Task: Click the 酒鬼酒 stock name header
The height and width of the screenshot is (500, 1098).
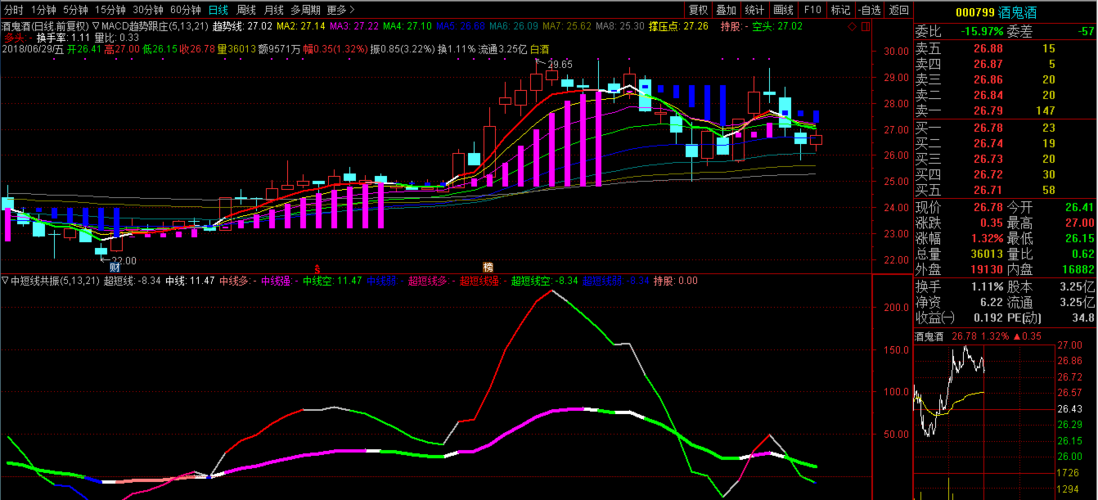Action: point(1019,11)
